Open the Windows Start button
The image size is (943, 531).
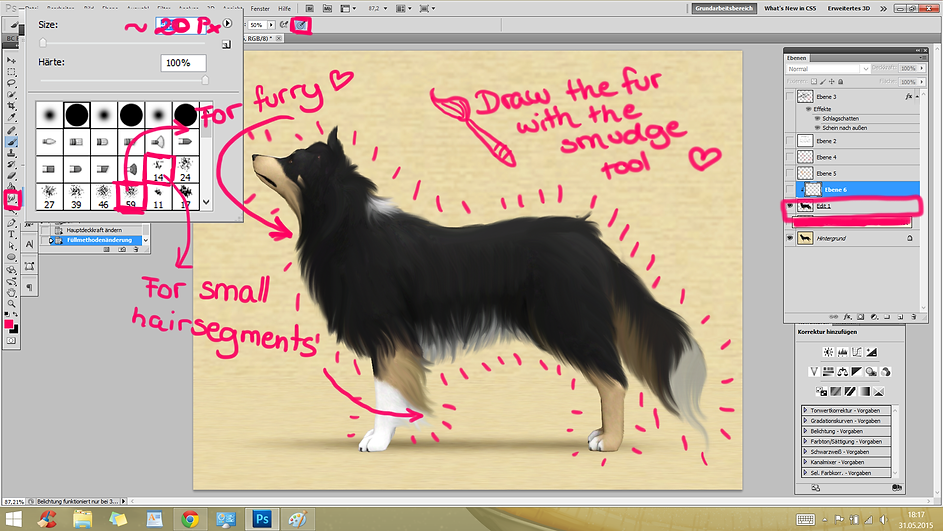coord(13,519)
